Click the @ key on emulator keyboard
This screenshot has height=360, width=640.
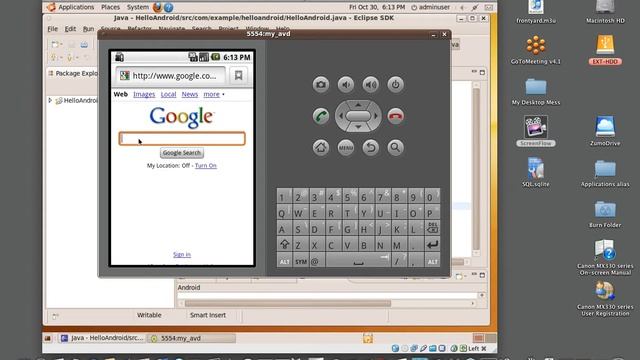[x=316, y=261]
